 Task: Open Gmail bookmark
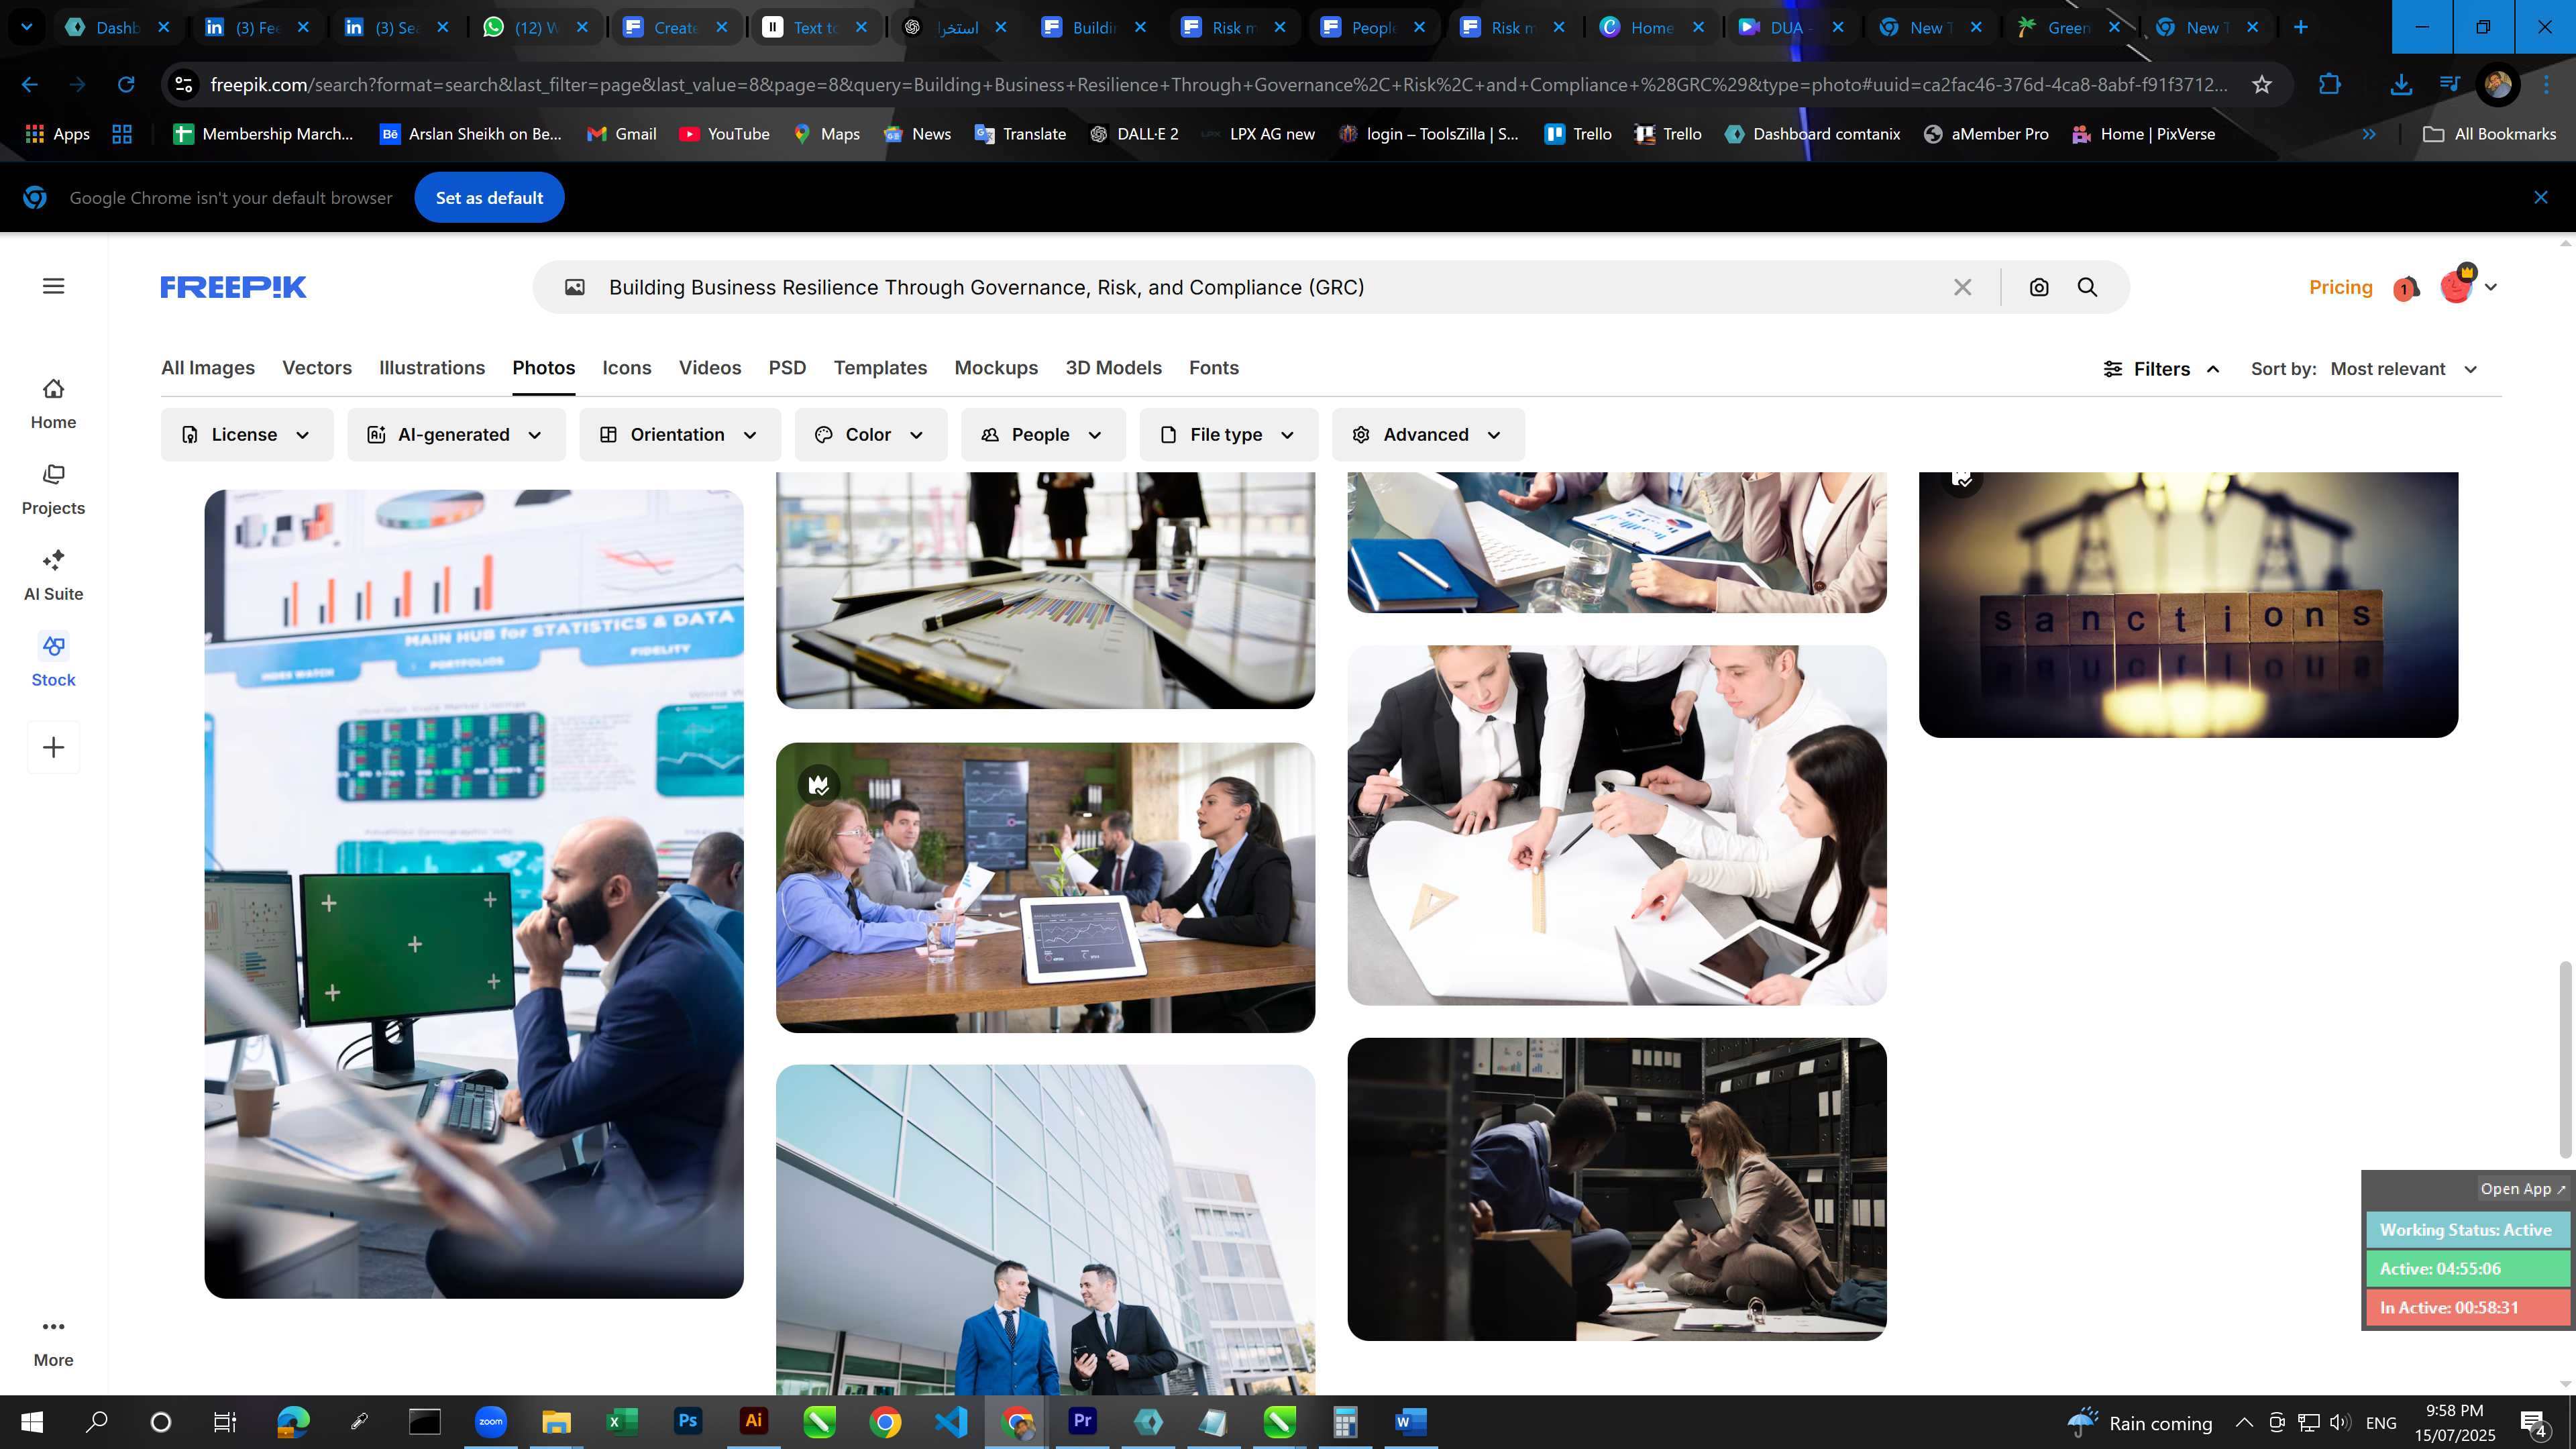click(x=622, y=134)
